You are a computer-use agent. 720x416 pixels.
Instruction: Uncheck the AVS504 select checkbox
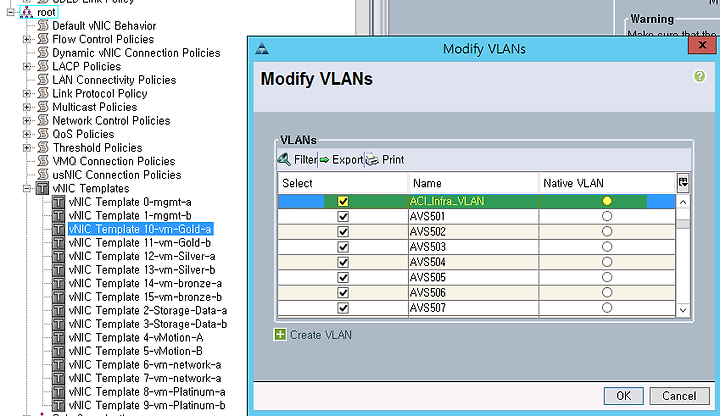(x=343, y=262)
